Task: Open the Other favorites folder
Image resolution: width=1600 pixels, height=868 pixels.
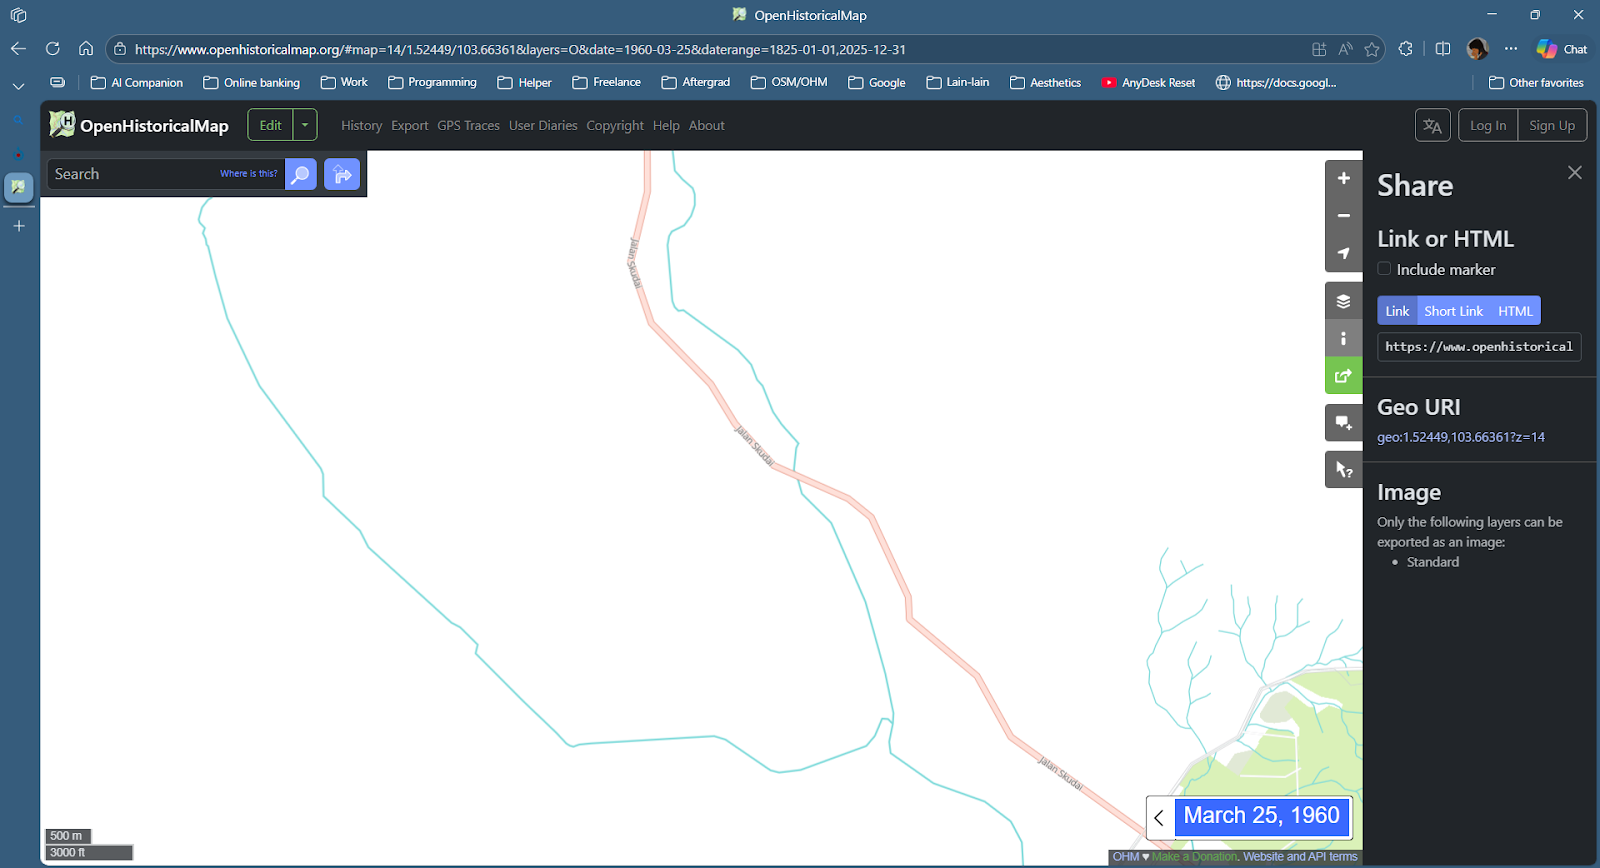Action: 1536,83
